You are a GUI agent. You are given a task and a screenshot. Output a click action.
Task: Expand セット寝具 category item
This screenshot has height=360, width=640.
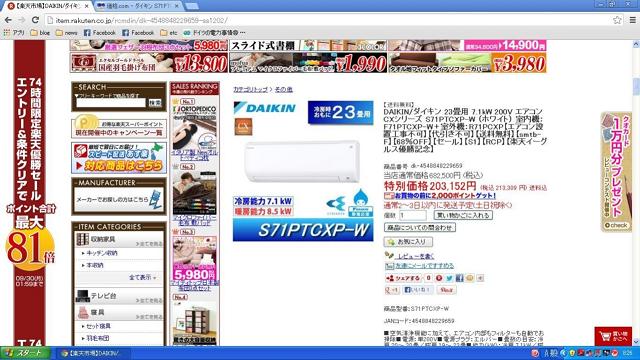click(x=96, y=326)
